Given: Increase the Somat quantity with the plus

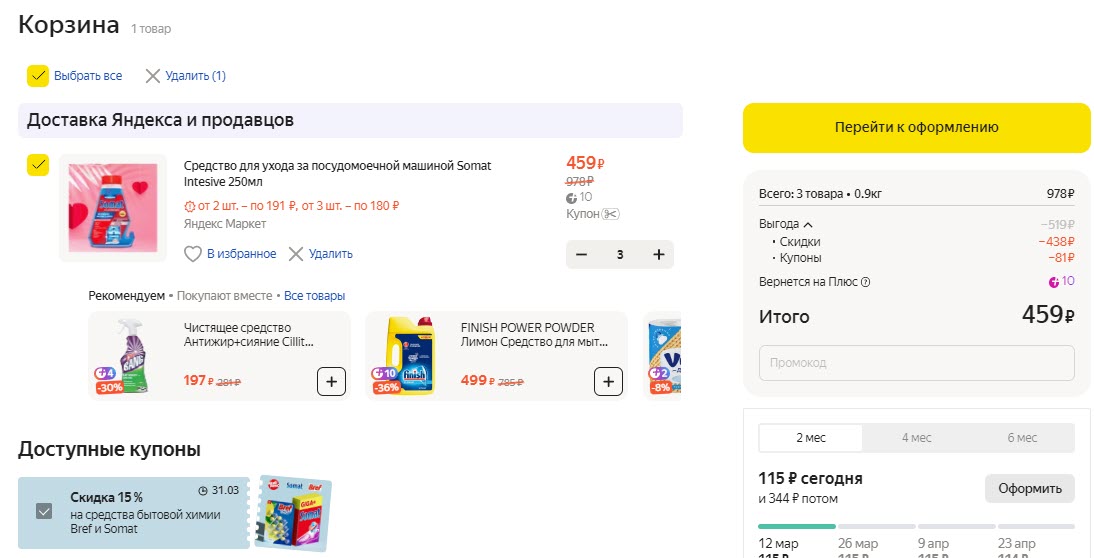Looking at the screenshot, I should [658, 255].
